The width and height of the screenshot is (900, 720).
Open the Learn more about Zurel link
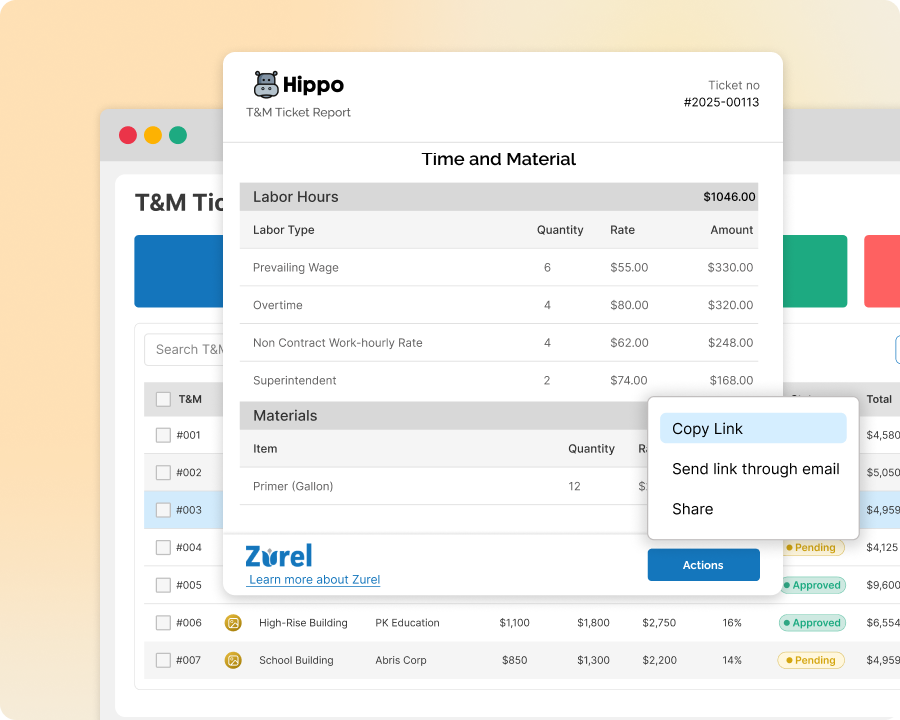(314, 579)
